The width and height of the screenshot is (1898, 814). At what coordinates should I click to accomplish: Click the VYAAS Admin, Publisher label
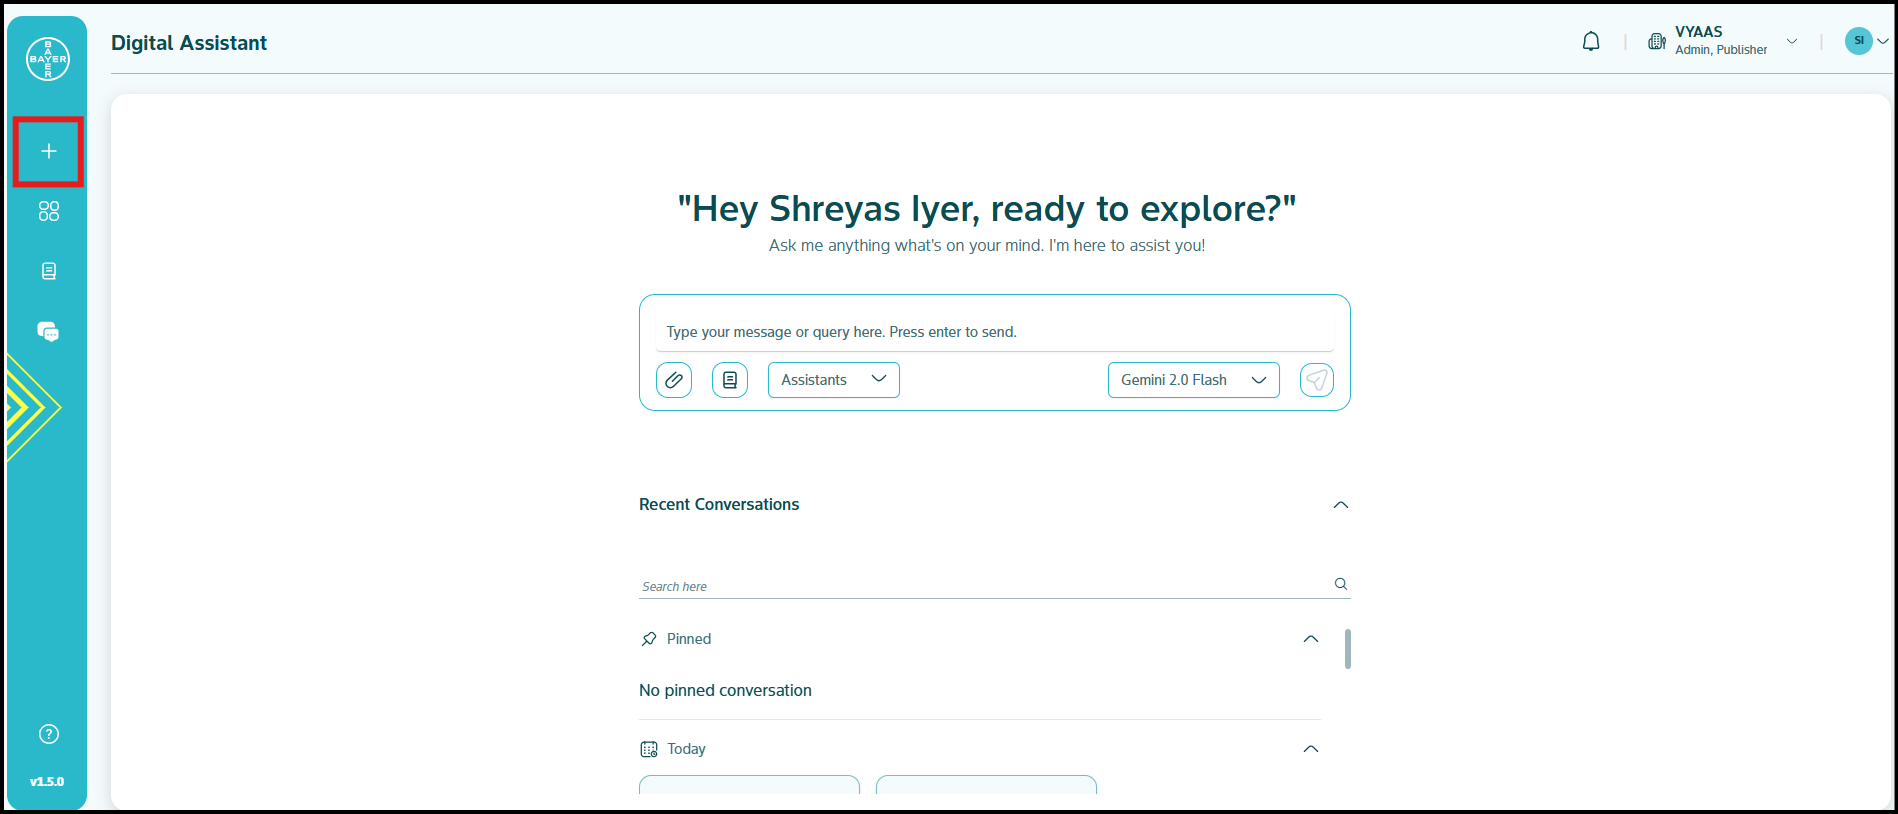tap(1721, 41)
